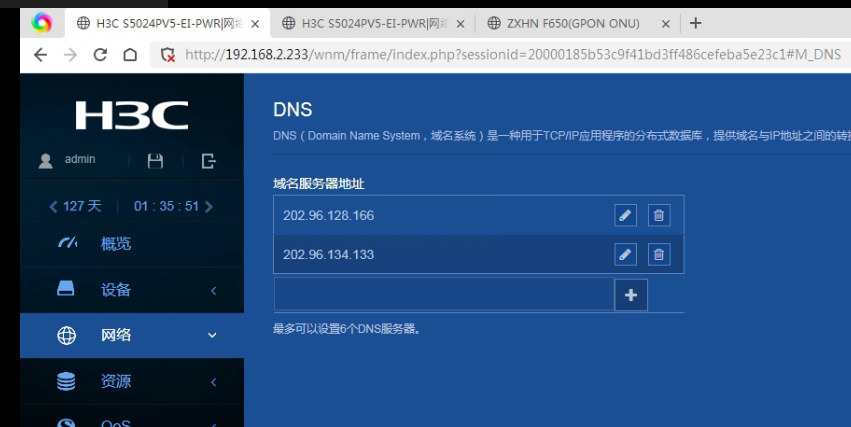Show previous uptime info with left arrow
851x427 pixels.
pyautogui.click(x=53, y=206)
